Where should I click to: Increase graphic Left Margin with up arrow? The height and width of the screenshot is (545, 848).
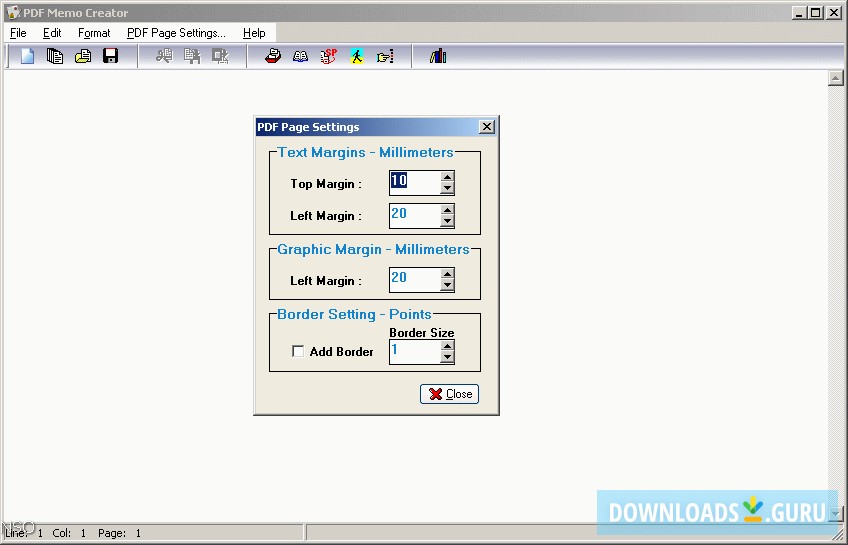click(x=447, y=274)
